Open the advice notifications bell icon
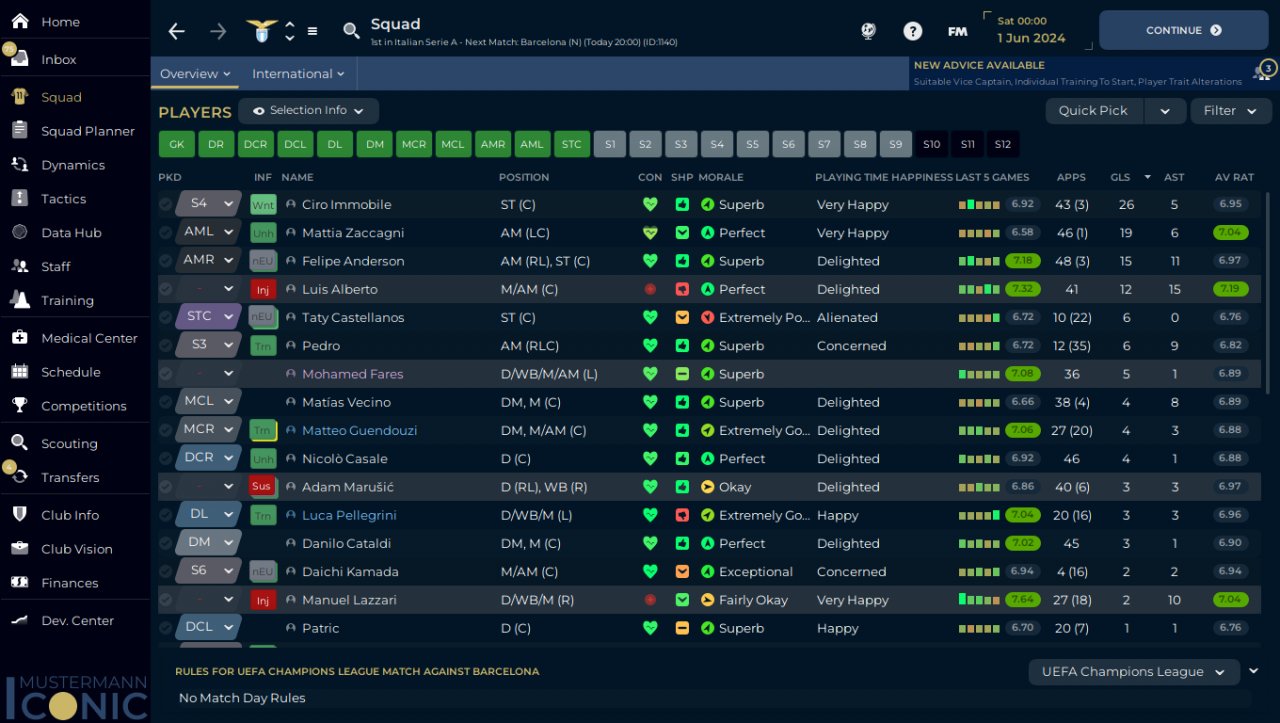This screenshot has height=723, width=1280. pos(1262,72)
